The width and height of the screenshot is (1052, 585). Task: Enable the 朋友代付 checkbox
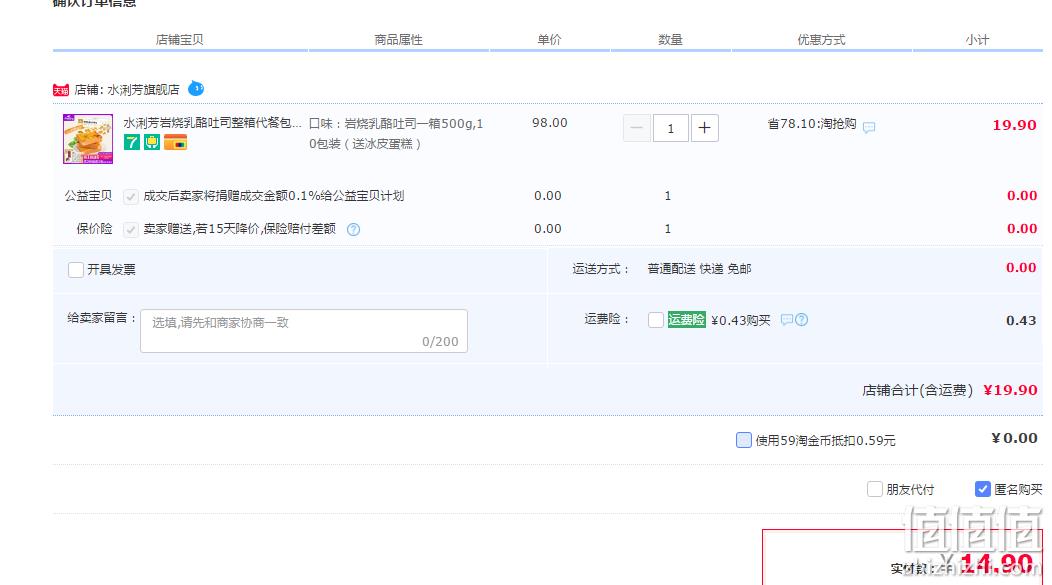pos(875,489)
